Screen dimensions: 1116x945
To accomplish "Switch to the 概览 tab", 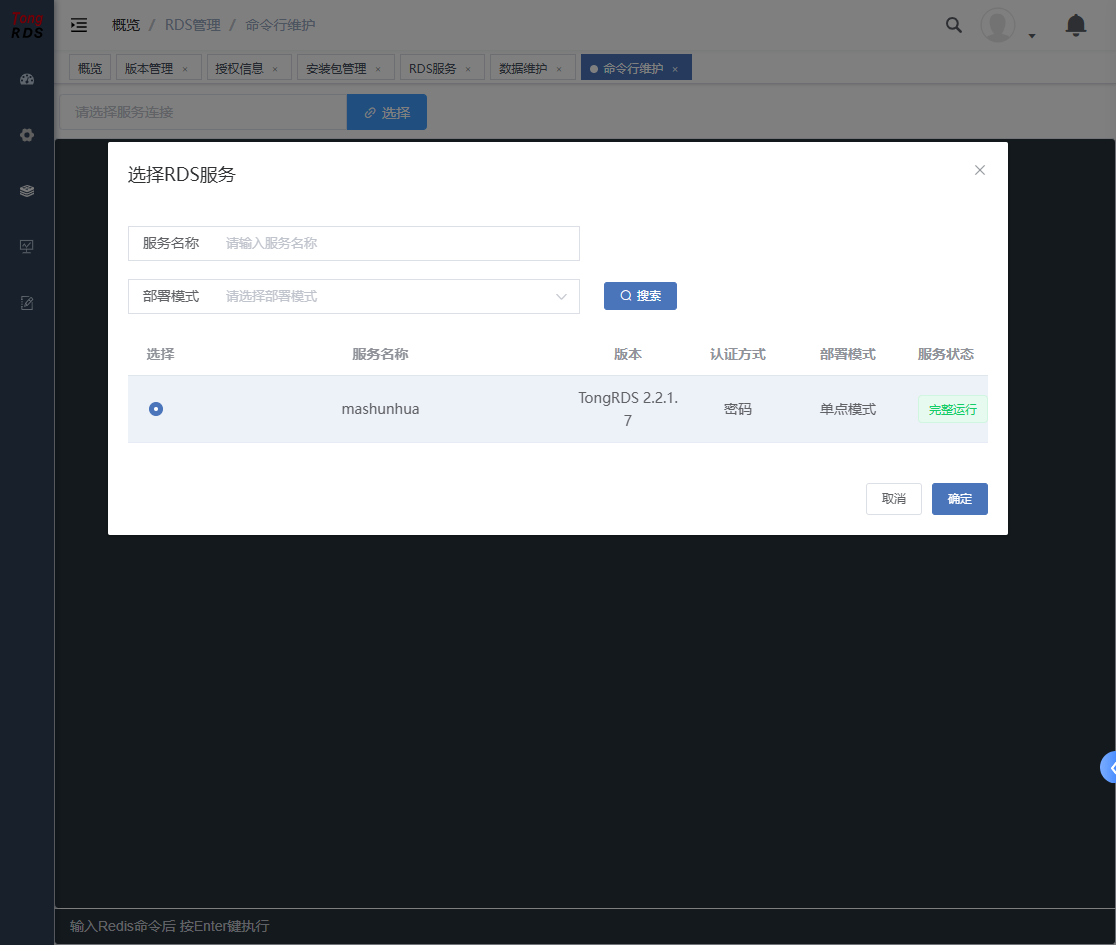I will [x=90, y=68].
